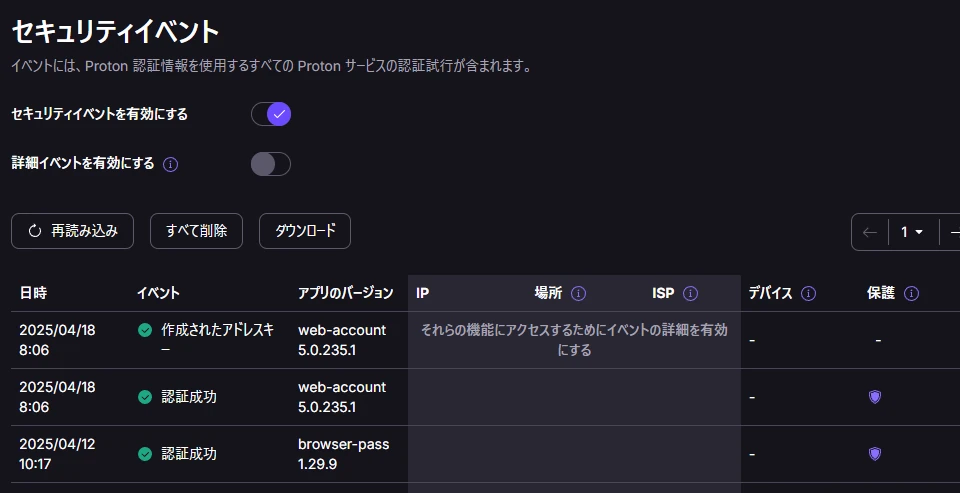Click the info icon next to ISP
The image size is (960, 493).
pos(691,293)
